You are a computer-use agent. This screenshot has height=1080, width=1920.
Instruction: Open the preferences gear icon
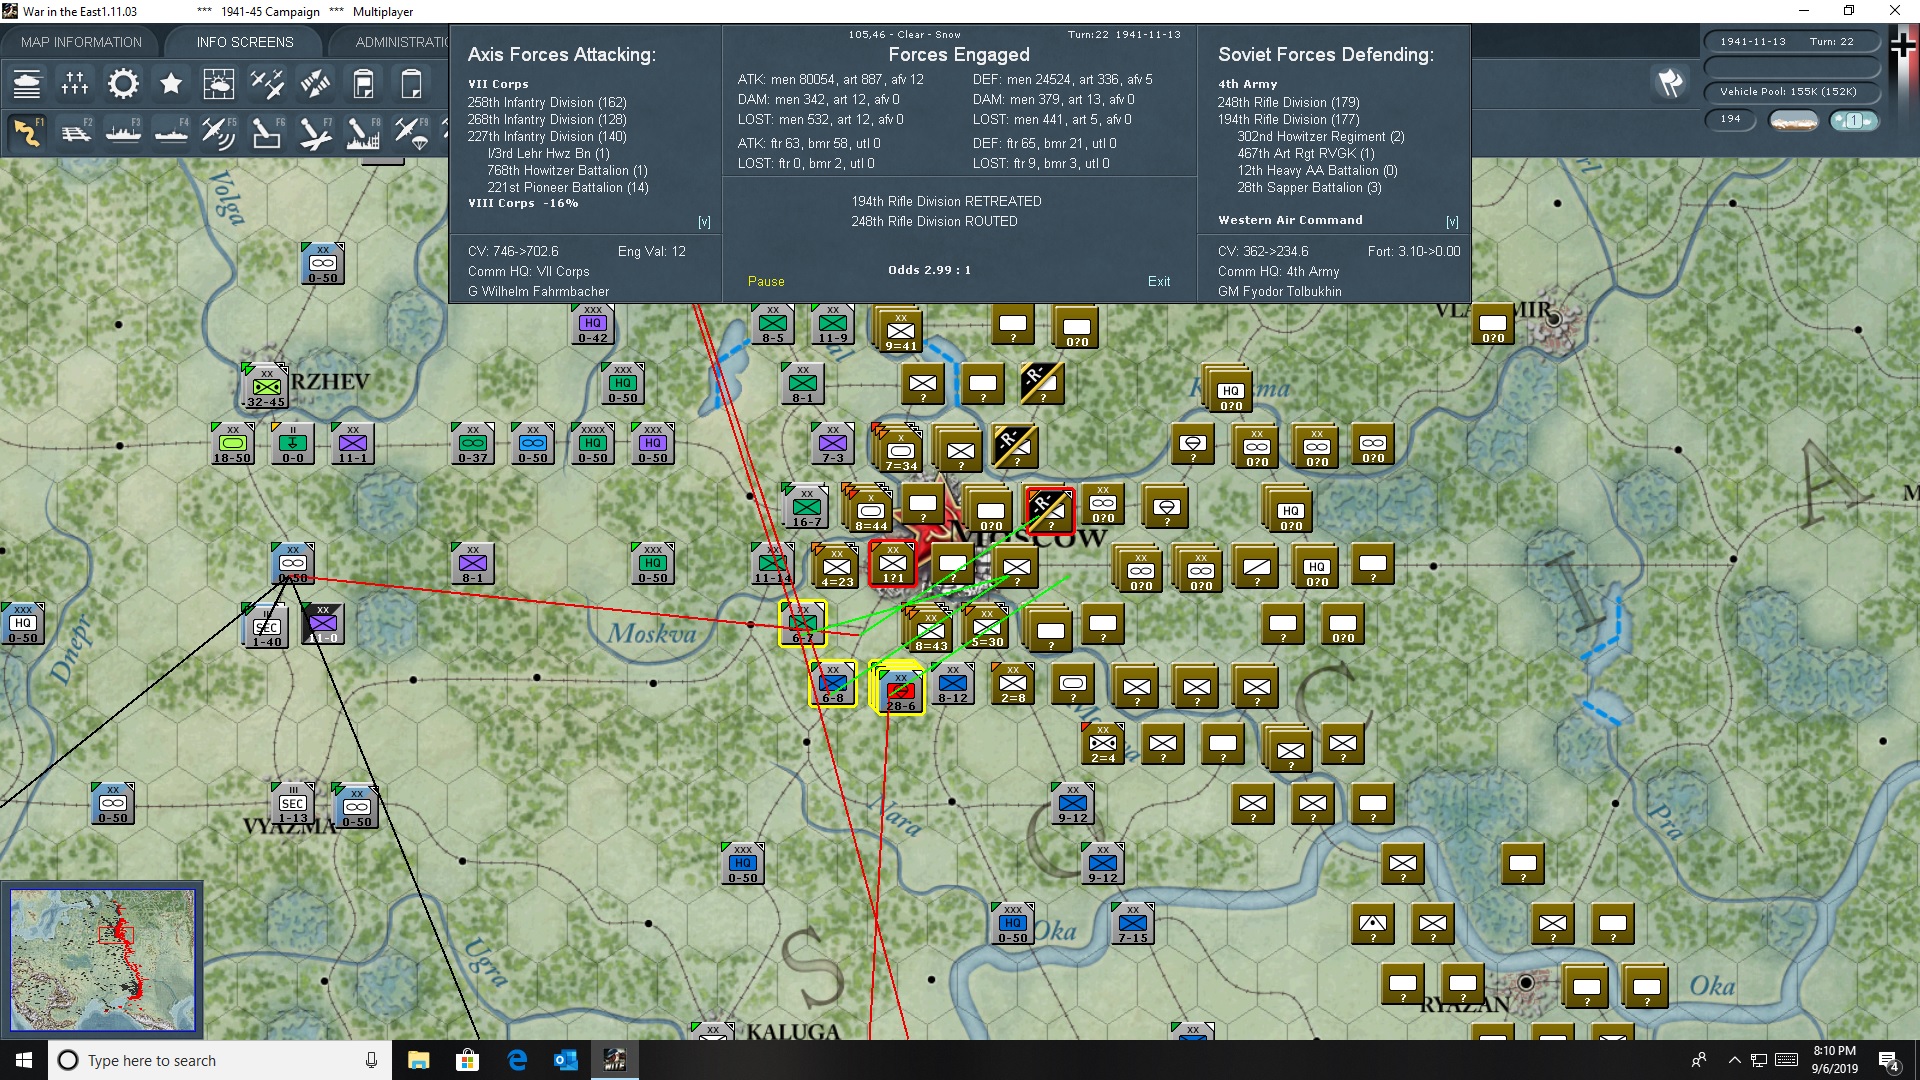click(x=123, y=84)
